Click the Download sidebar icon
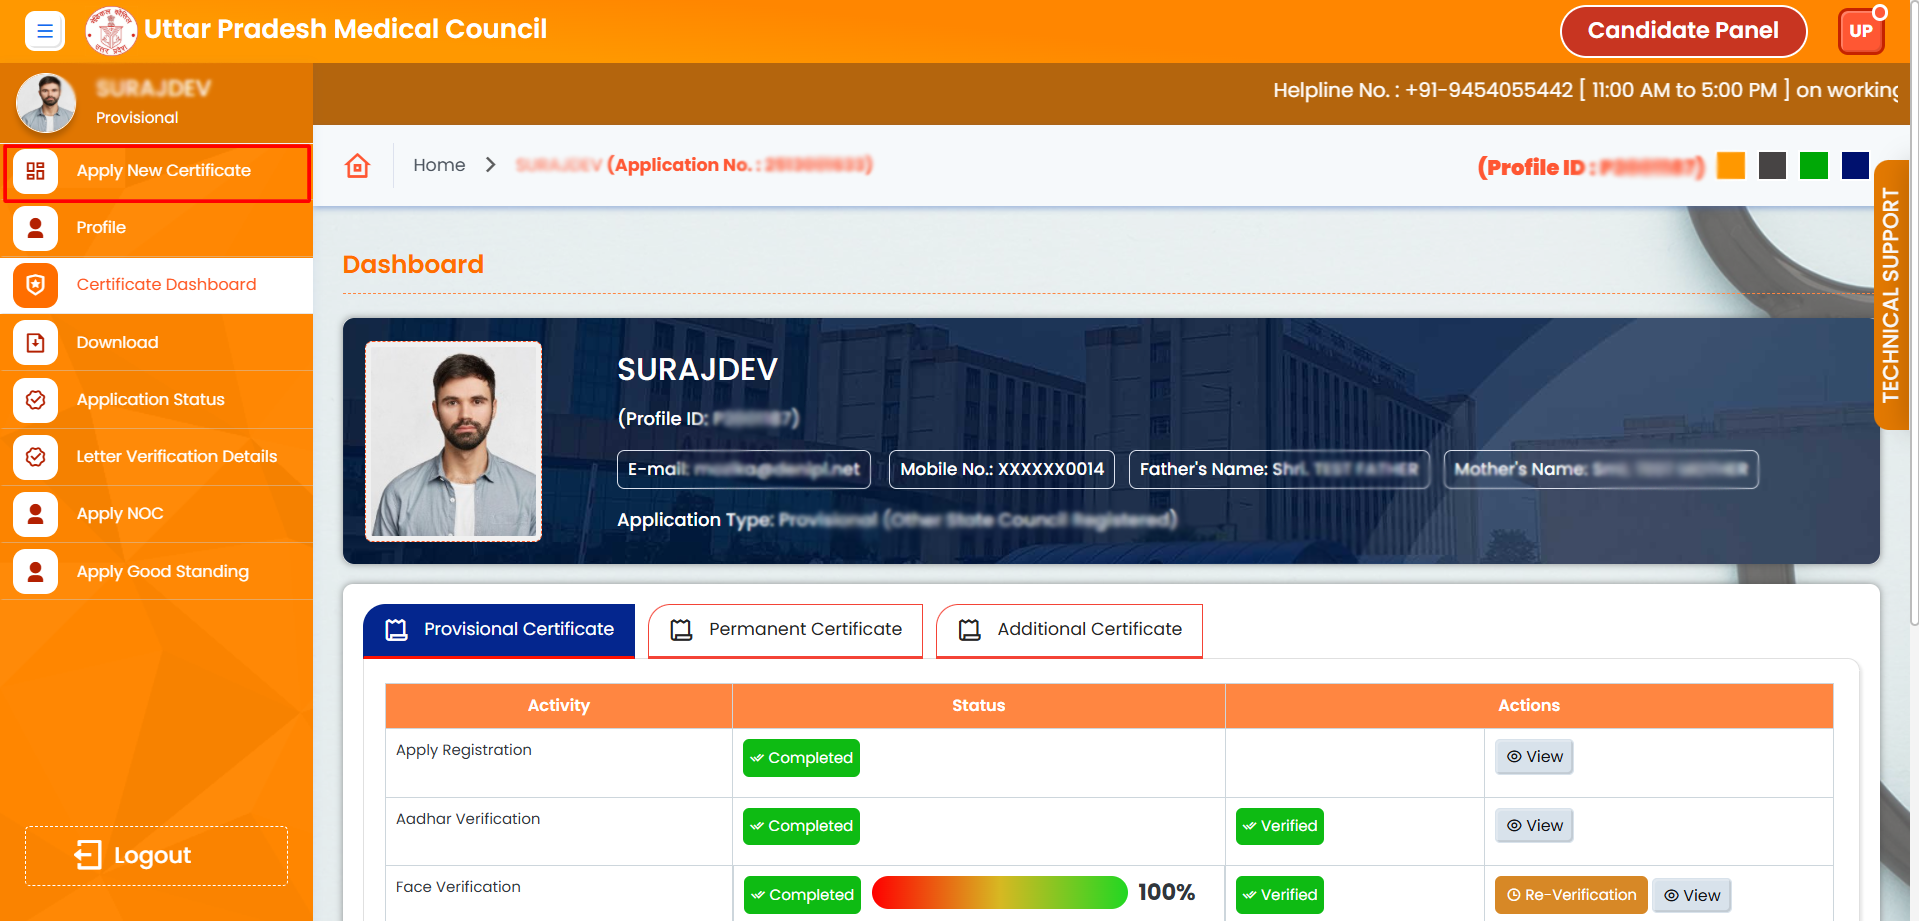The width and height of the screenshot is (1919, 921). click(36, 343)
